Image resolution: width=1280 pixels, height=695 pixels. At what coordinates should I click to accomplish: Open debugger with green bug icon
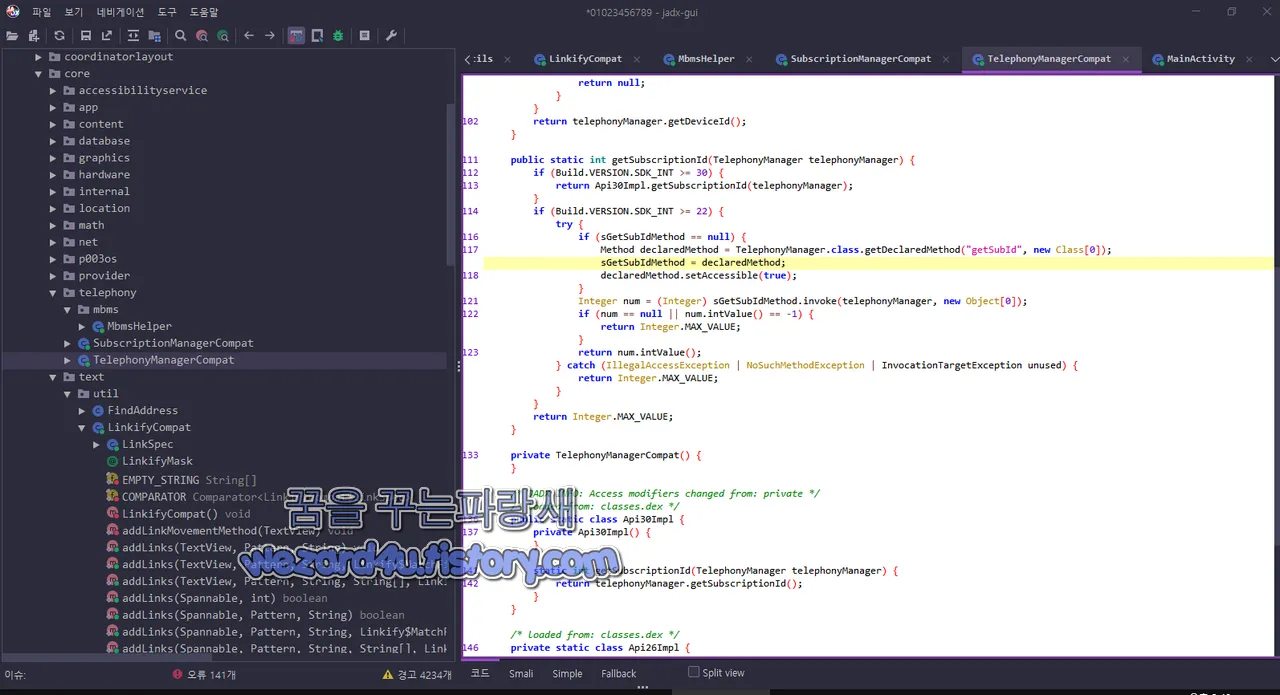click(x=338, y=35)
